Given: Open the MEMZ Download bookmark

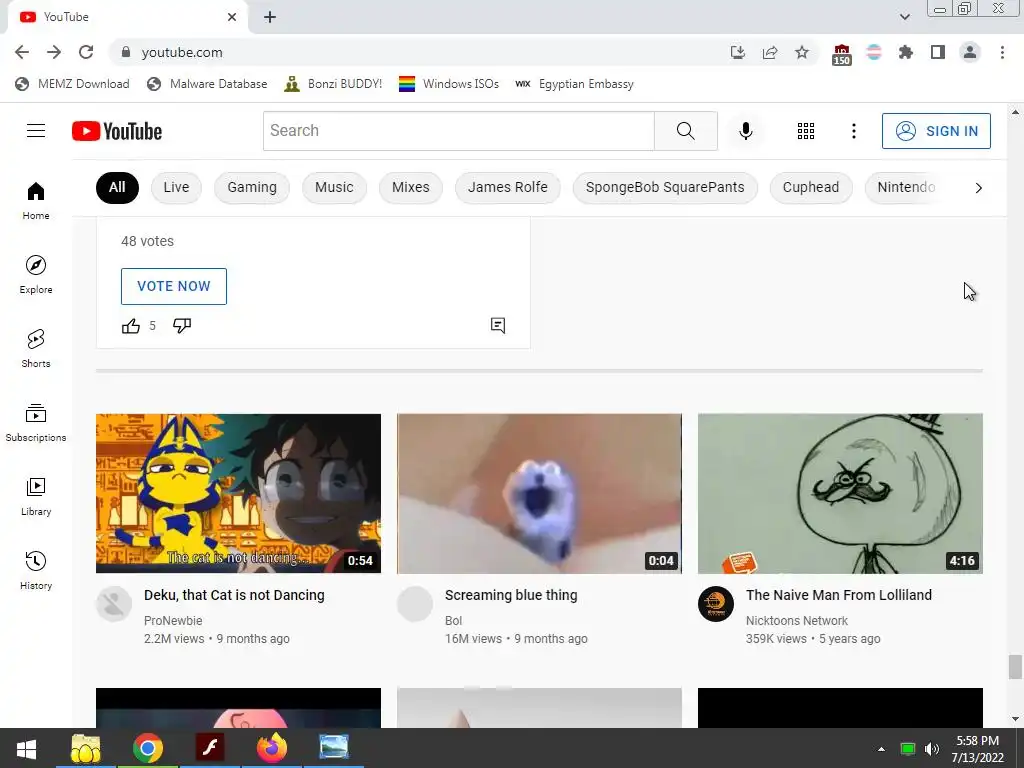Looking at the screenshot, I should [x=72, y=84].
